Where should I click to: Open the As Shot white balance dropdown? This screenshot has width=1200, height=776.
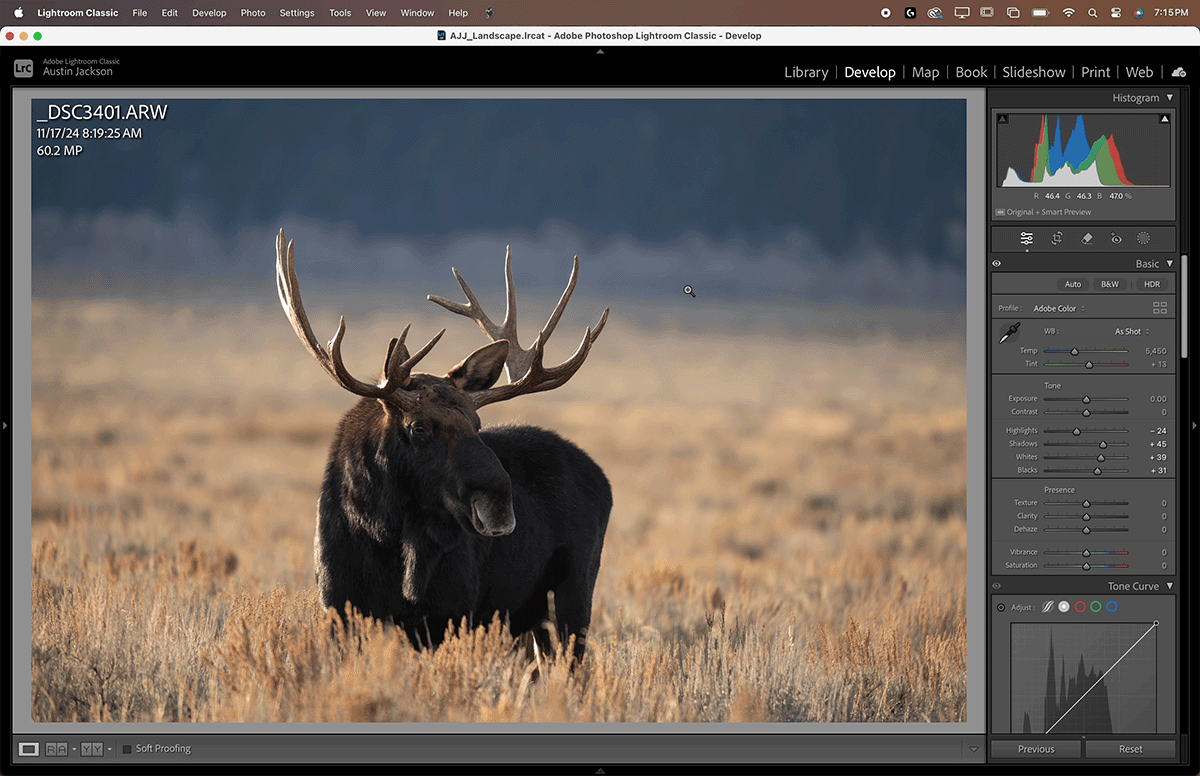tap(1132, 331)
